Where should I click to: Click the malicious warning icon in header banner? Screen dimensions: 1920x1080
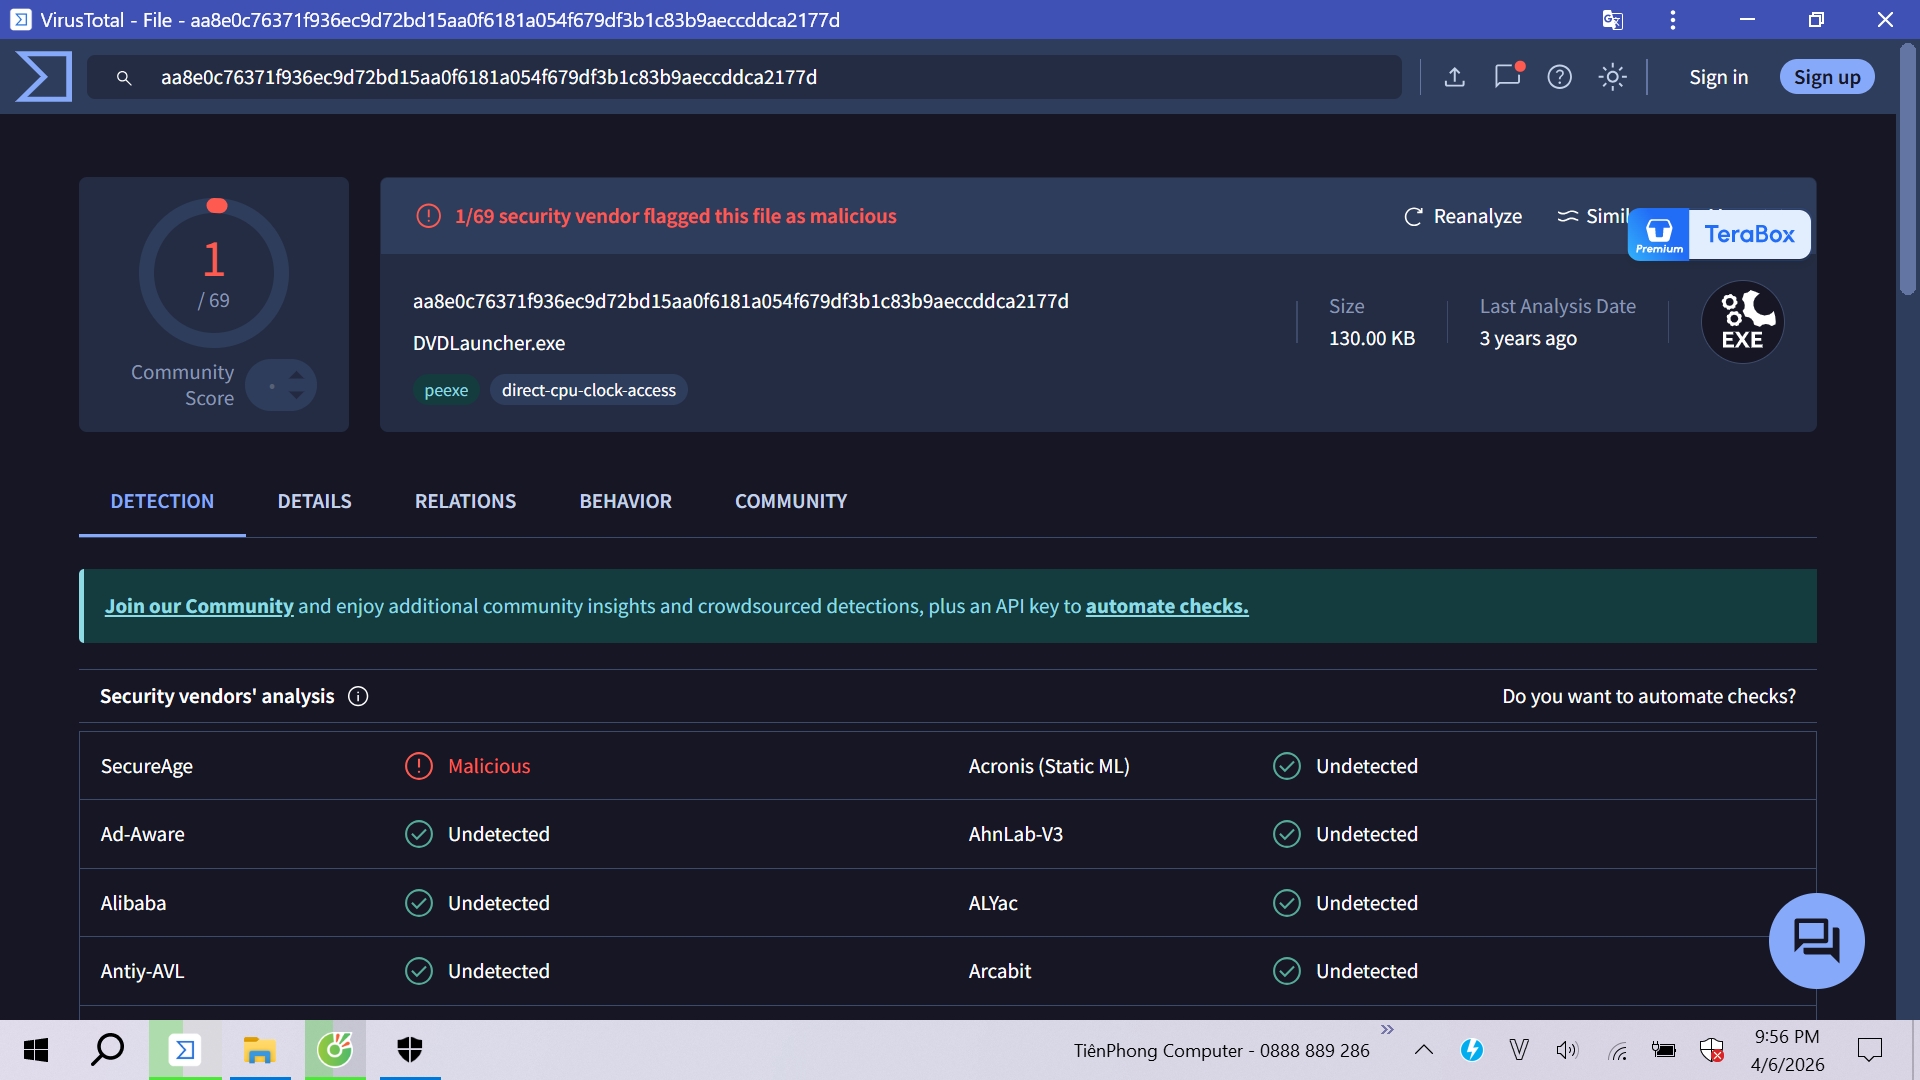(x=429, y=216)
